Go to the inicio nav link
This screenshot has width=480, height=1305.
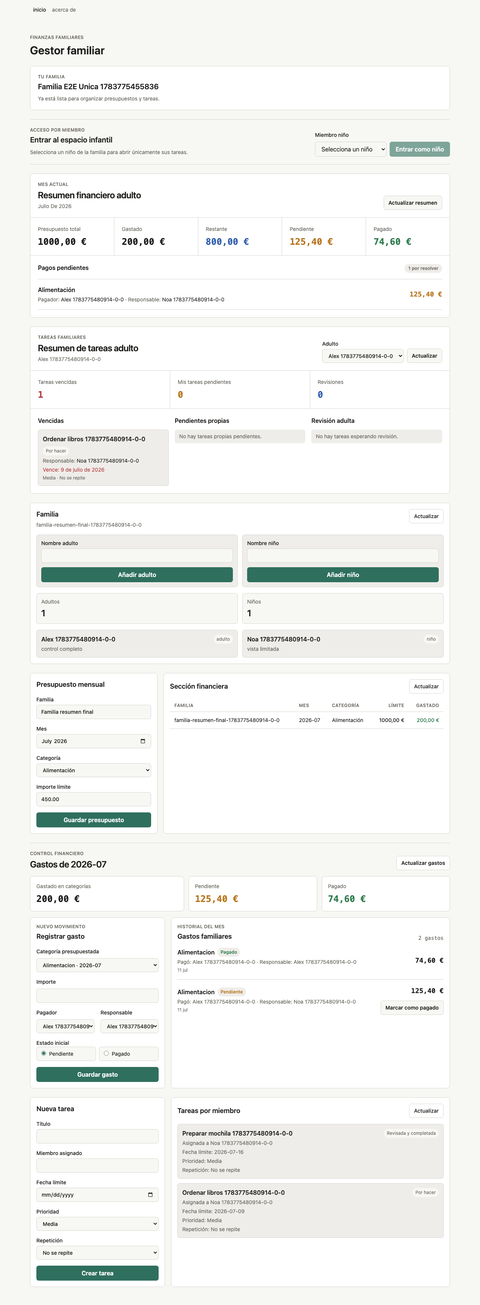39,9
